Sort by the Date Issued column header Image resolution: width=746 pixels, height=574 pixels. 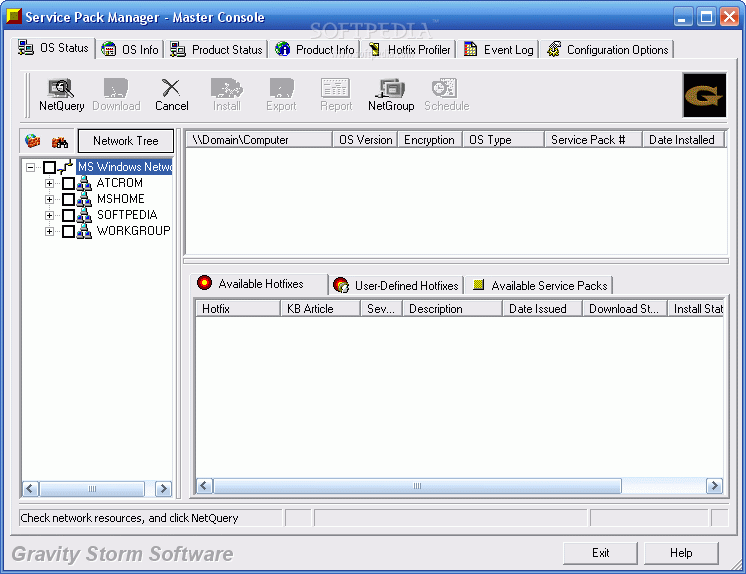(542, 309)
